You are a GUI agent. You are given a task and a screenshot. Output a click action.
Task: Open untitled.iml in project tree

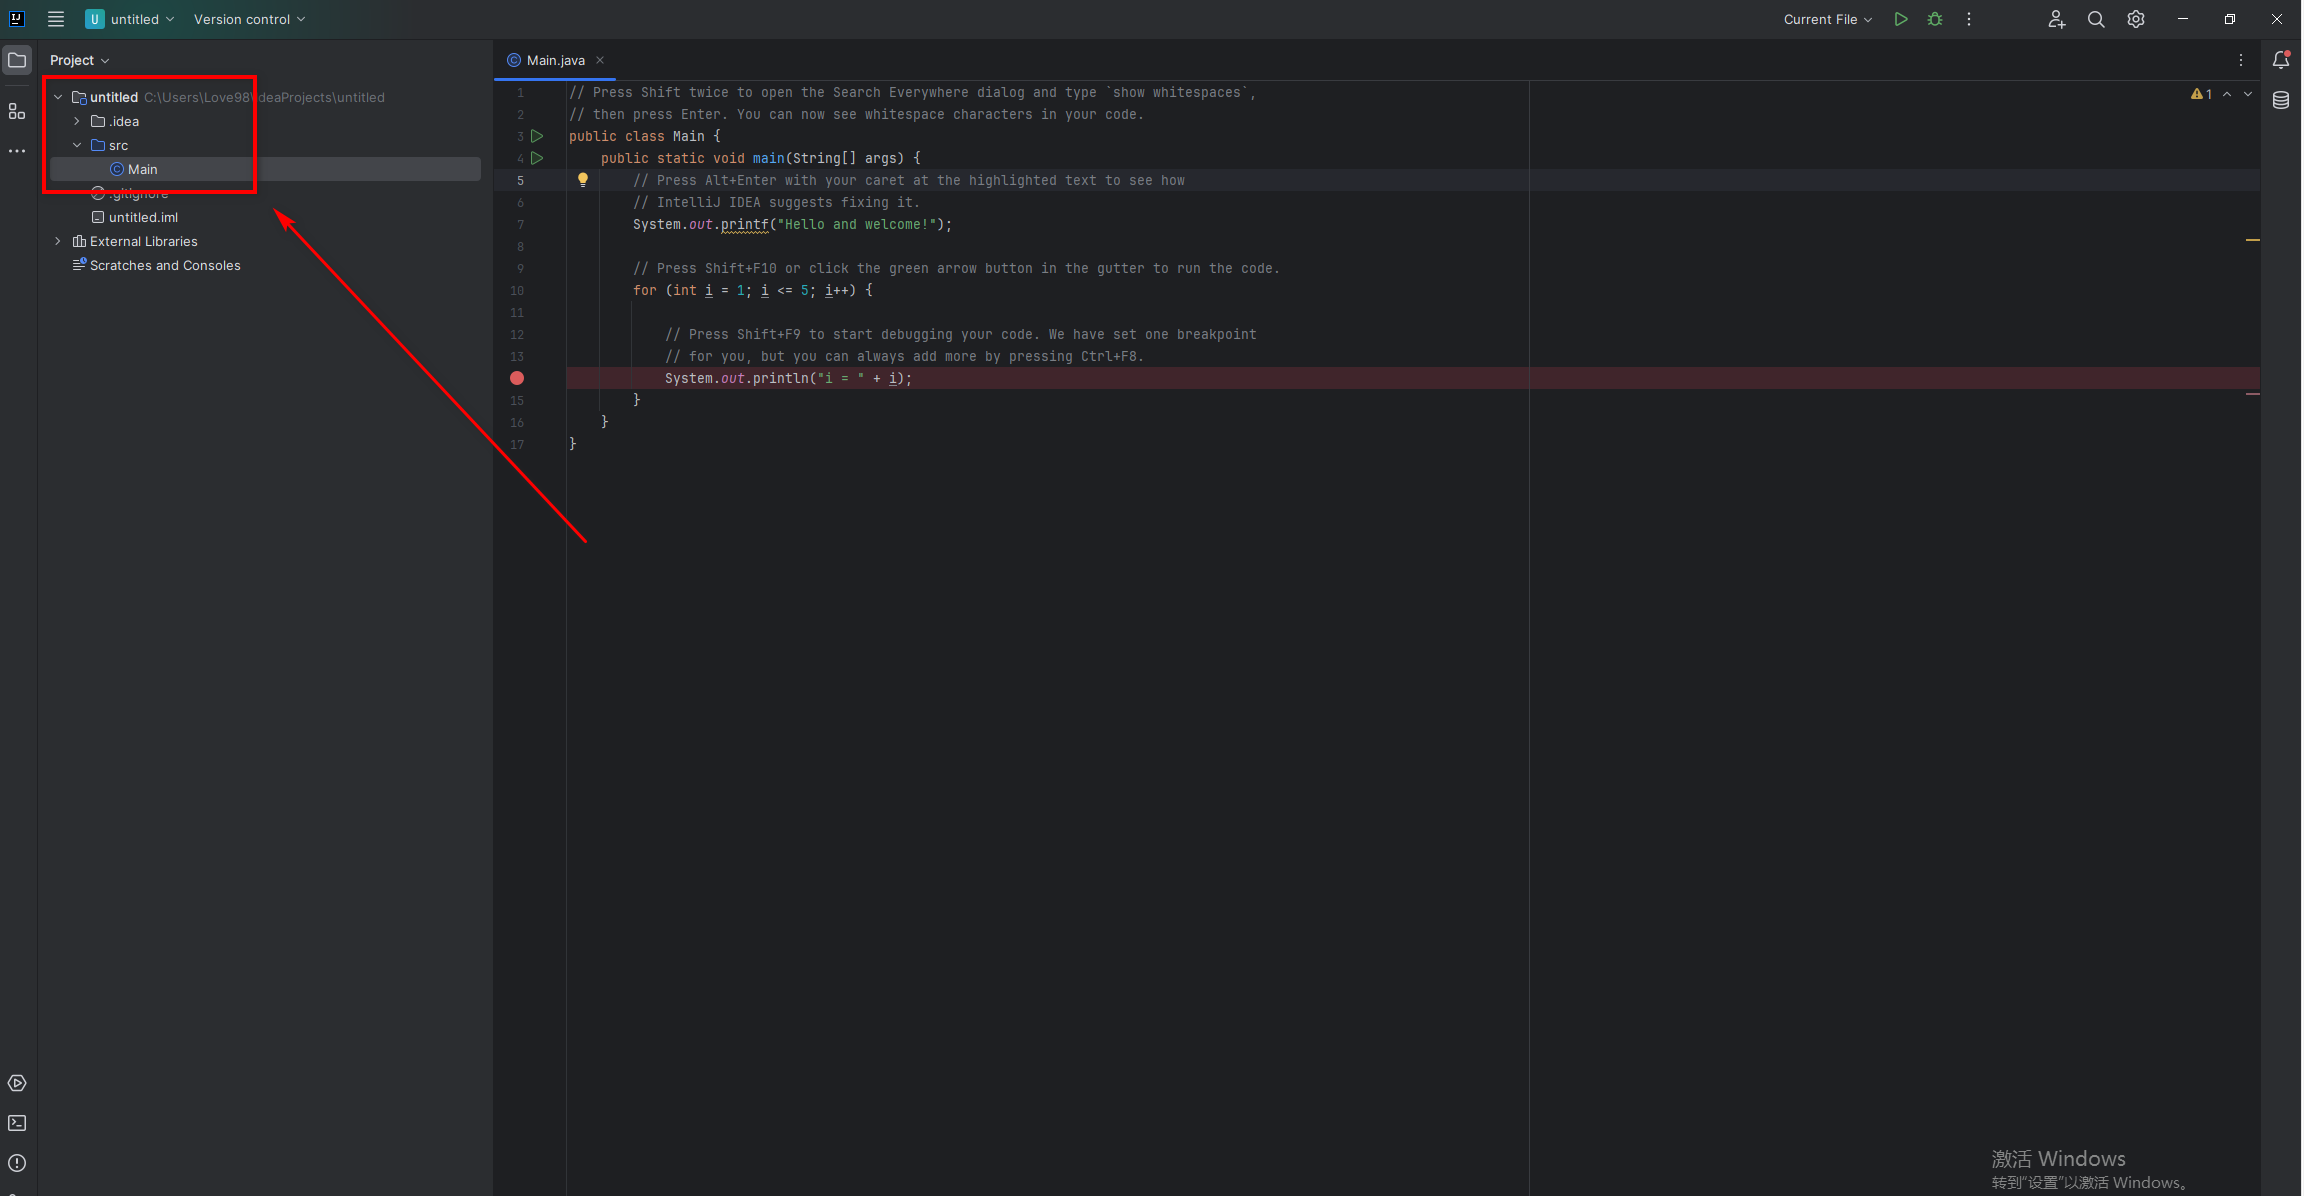click(x=143, y=217)
